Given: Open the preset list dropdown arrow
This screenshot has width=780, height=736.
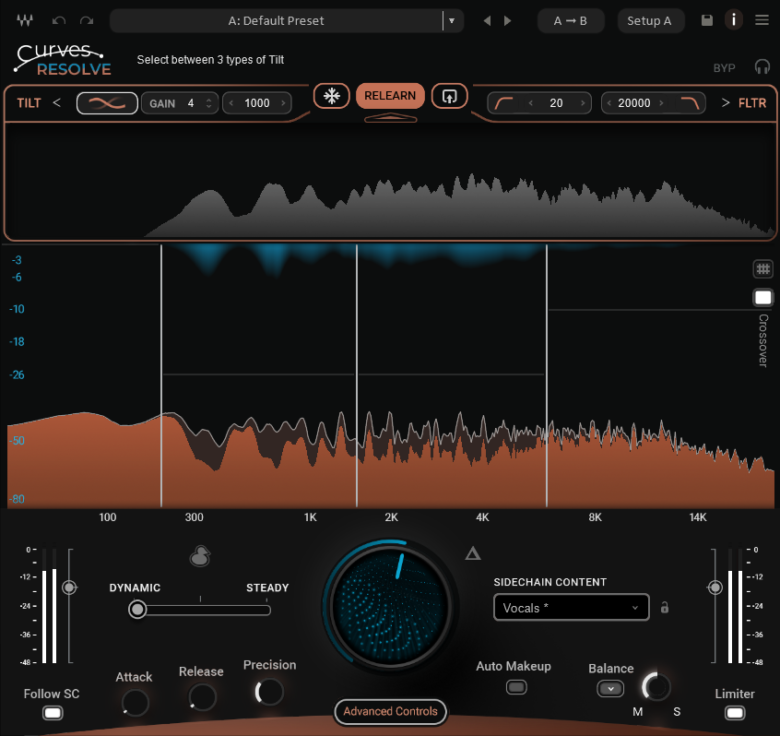Looking at the screenshot, I should tap(452, 21).
